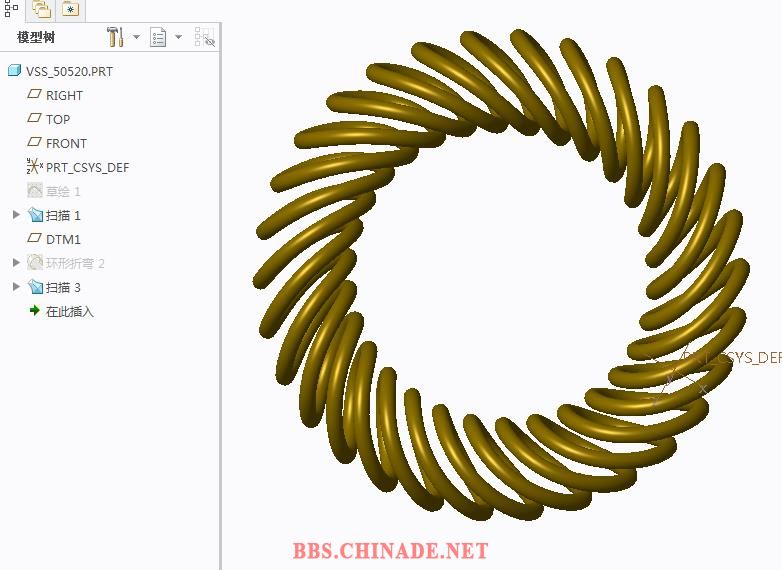Viewport: 782px width, 570px height.
Task: Switch to the model tree tab icon
Action: 11,8
